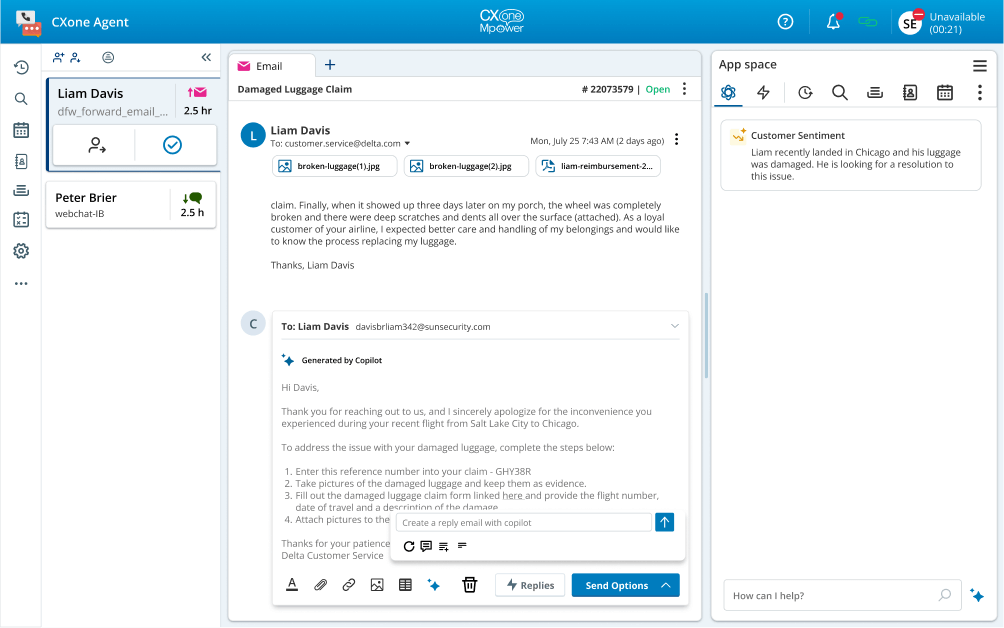Viewport: 1004px width, 628px height.
Task: Open the WEM checklist calendar icon in left sidebar
Action: tap(21, 220)
